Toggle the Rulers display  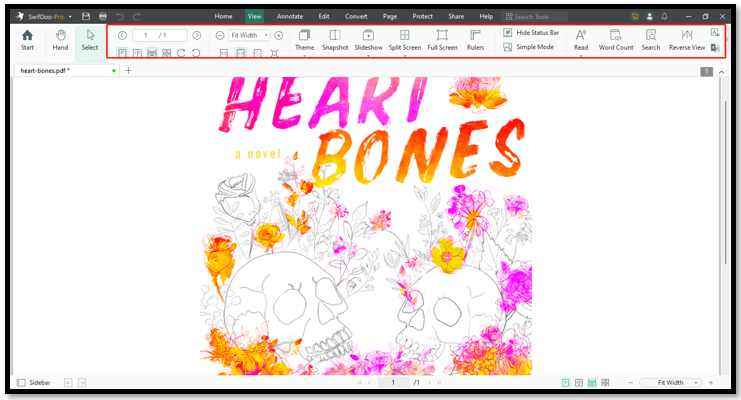(475, 41)
